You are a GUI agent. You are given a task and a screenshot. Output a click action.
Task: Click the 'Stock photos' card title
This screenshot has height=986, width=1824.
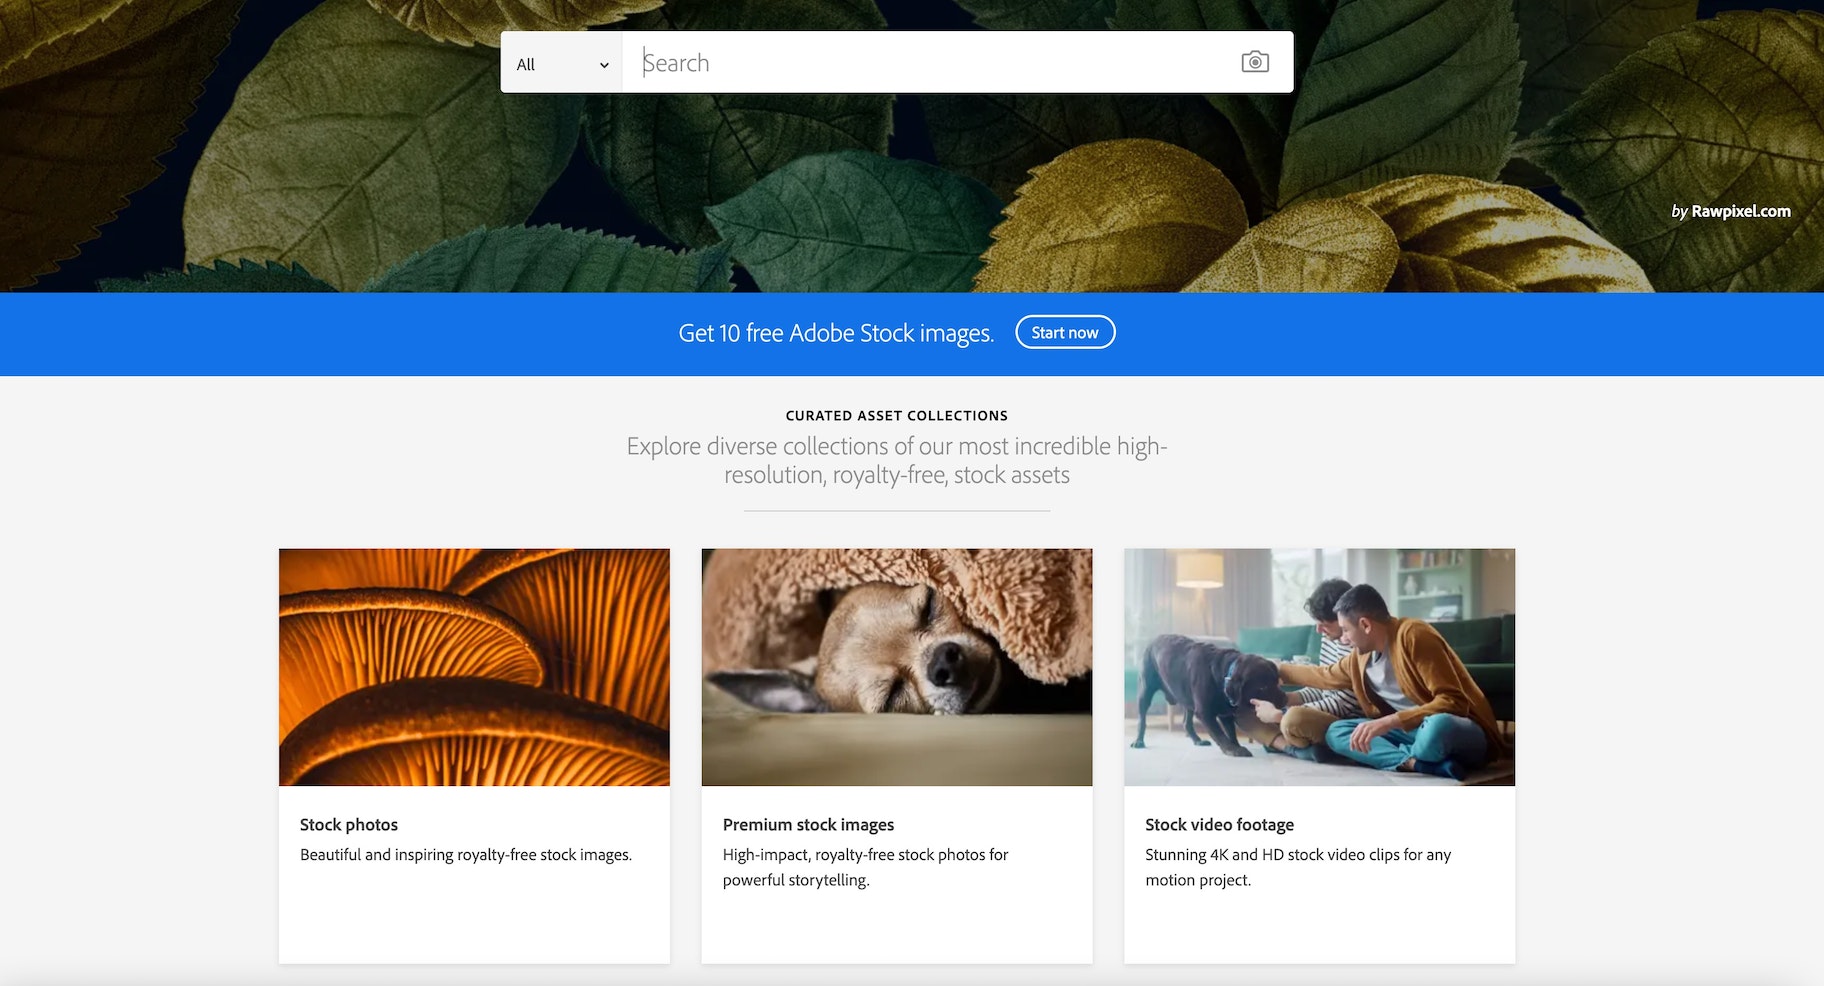point(349,825)
